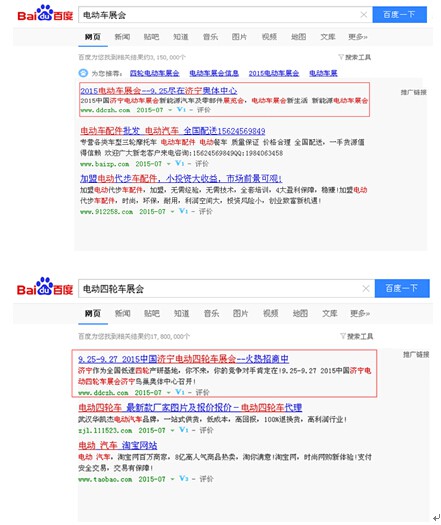This screenshot has width=441, height=525.
Task: Expand dropdown arrow after www.taobao.com 2015-07
Action: pos(172,479)
